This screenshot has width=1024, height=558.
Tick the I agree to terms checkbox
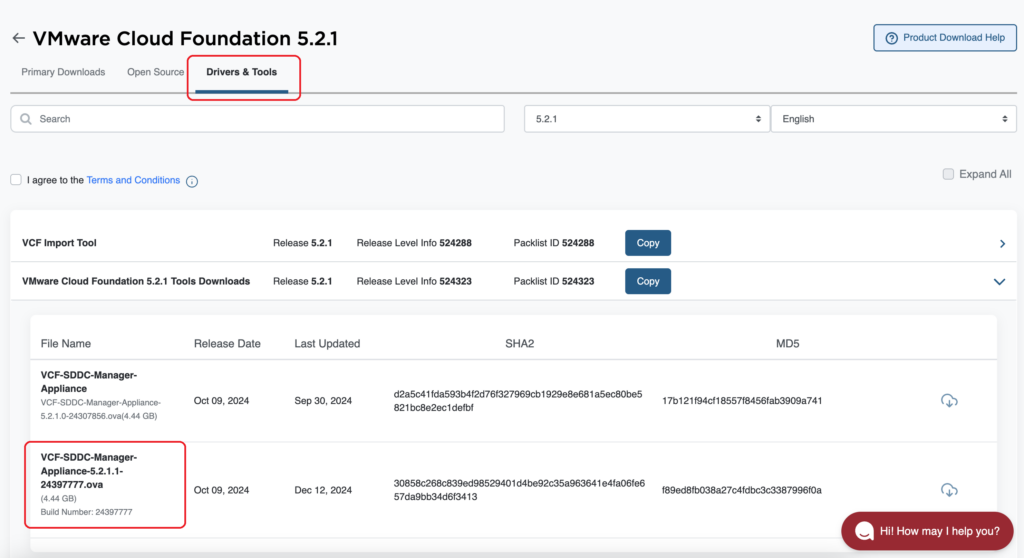point(16,180)
